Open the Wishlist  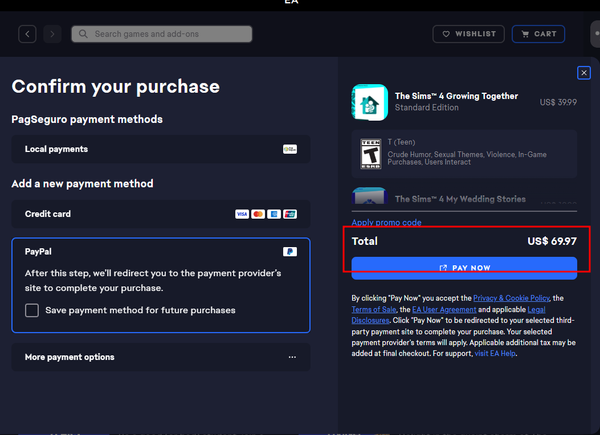(x=468, y=34)
